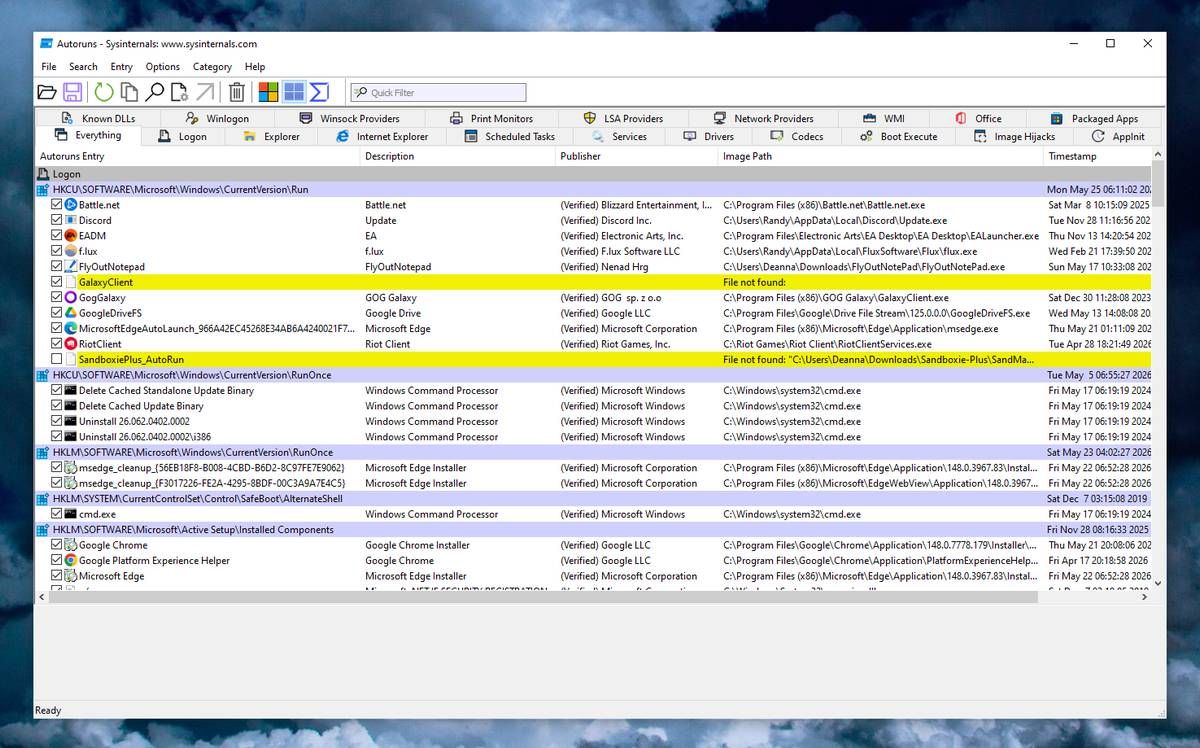Click the GoogleDriveFS entry icon
The image size is (1200, 748).
click(71, 313)
